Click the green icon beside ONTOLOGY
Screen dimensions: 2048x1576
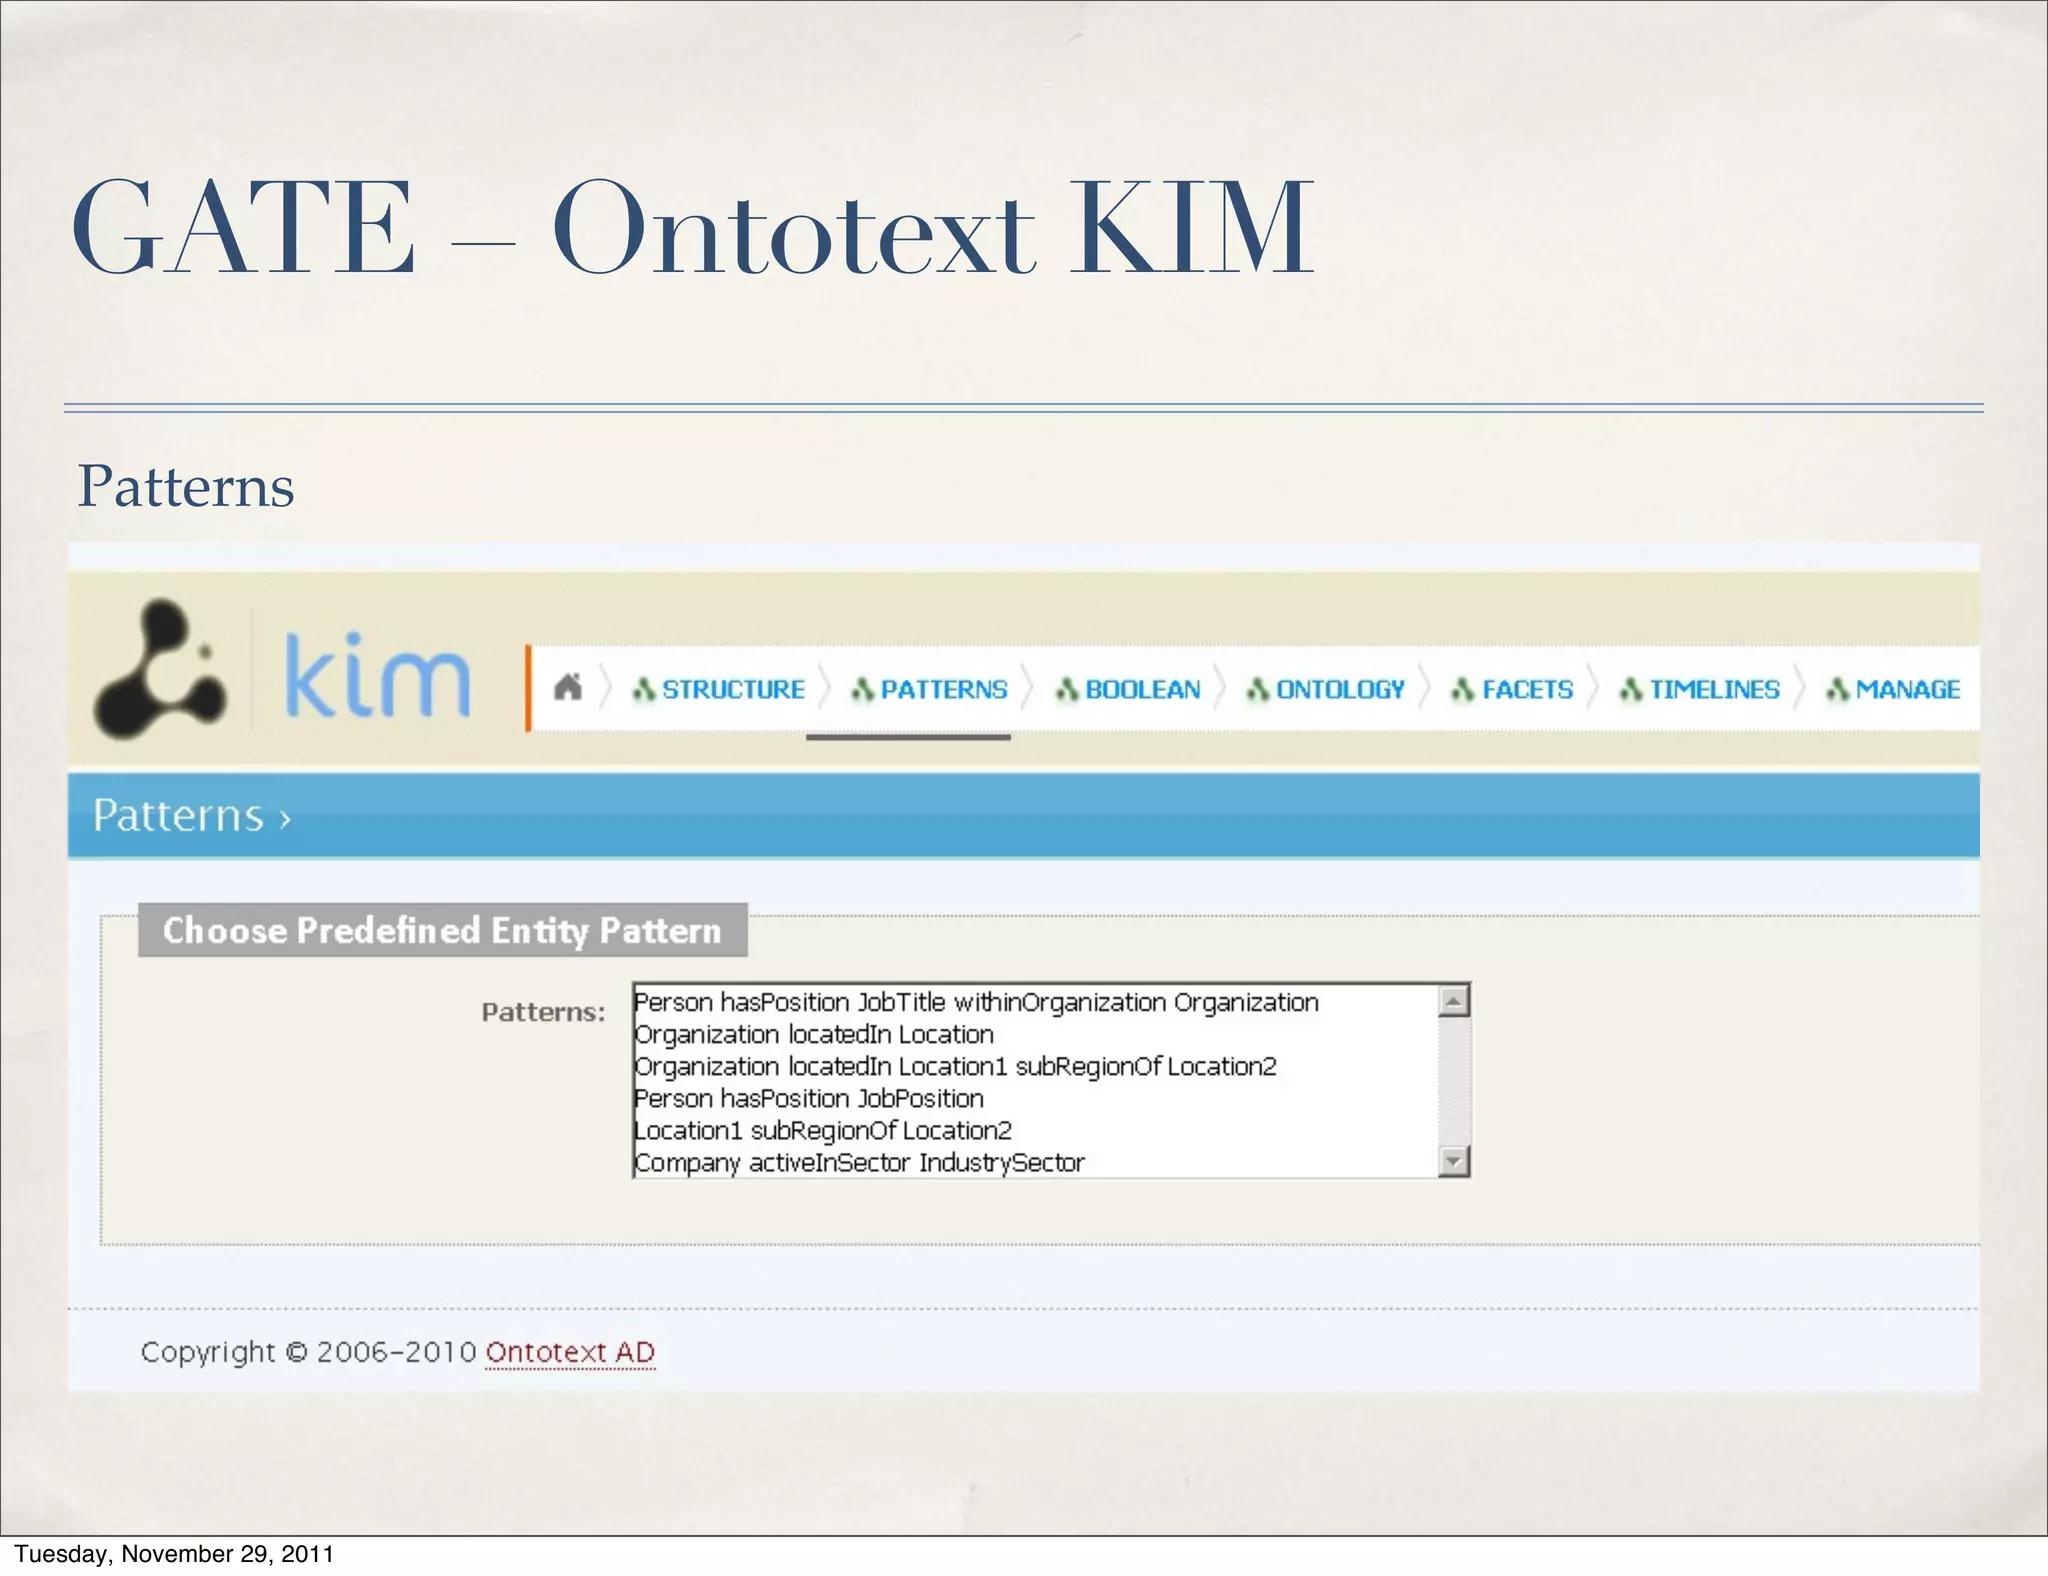tap(1258, 689)
